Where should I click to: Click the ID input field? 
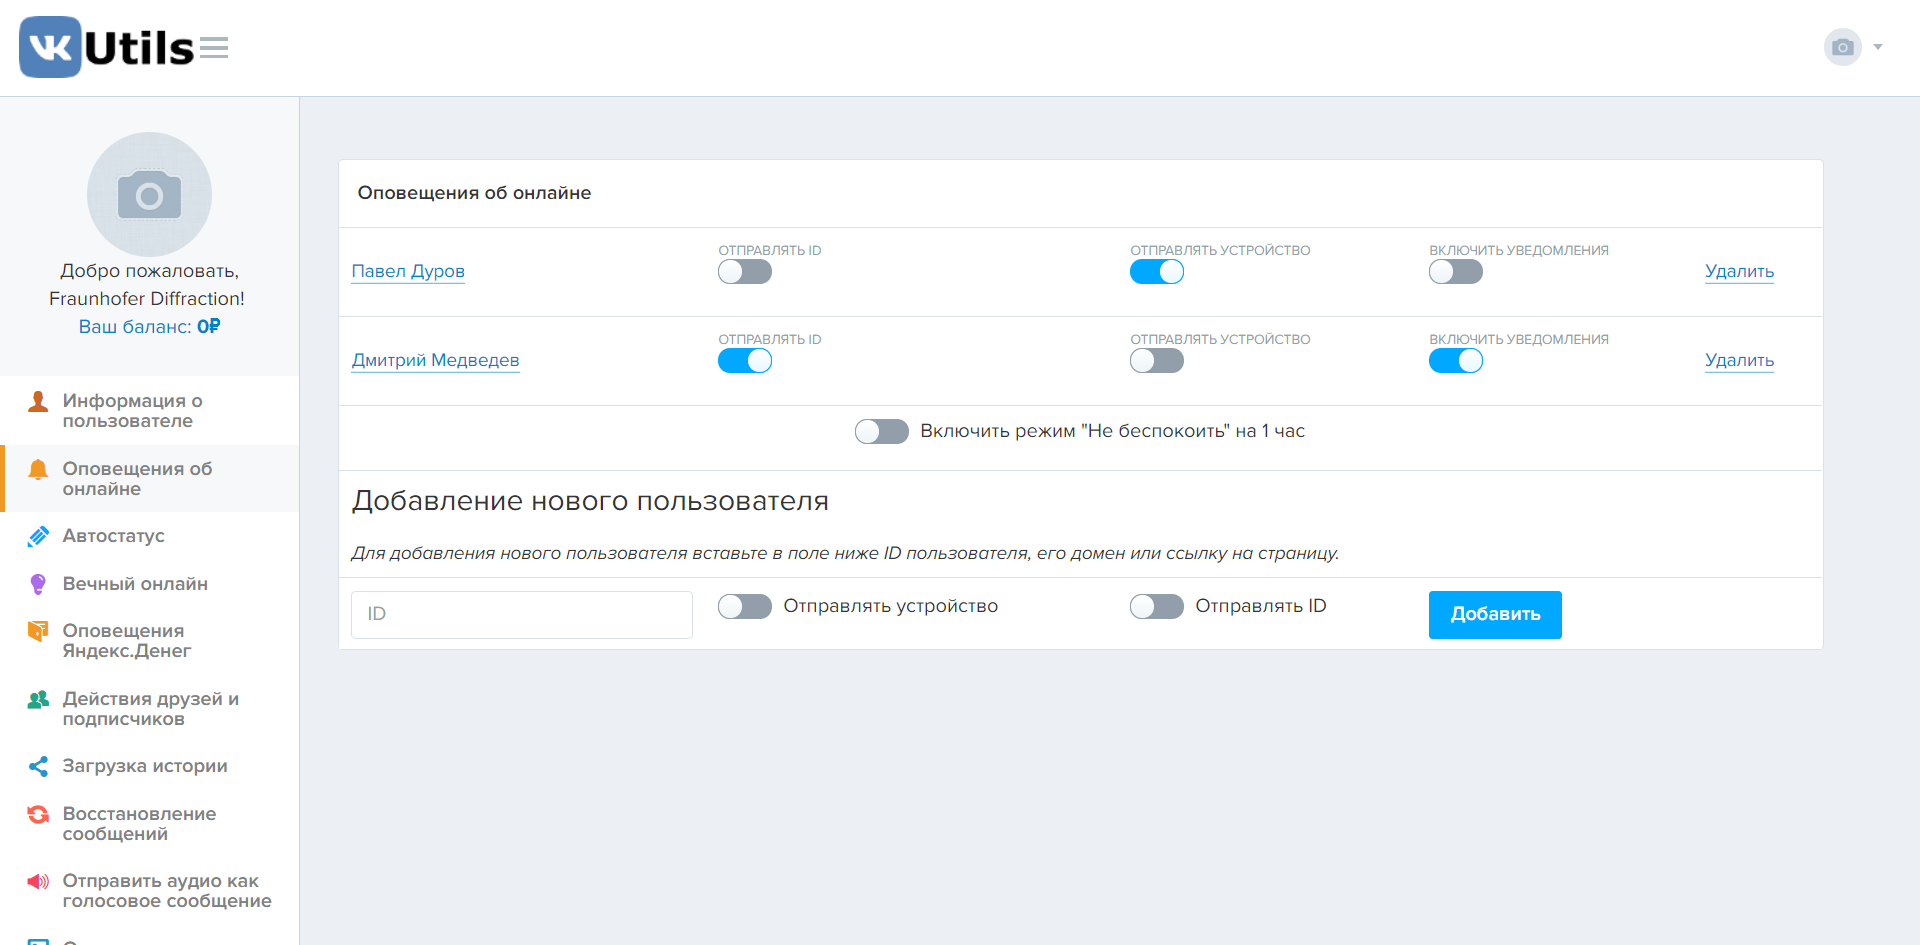point(521,614)
